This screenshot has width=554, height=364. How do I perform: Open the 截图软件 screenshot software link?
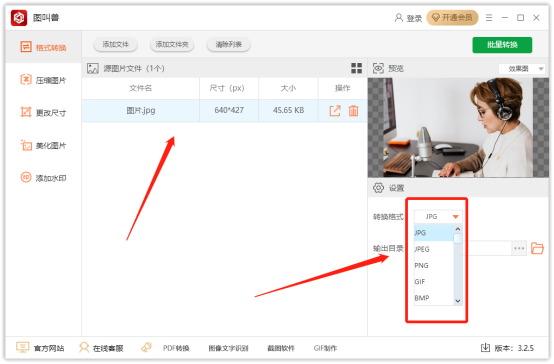[x=281, y=348]
